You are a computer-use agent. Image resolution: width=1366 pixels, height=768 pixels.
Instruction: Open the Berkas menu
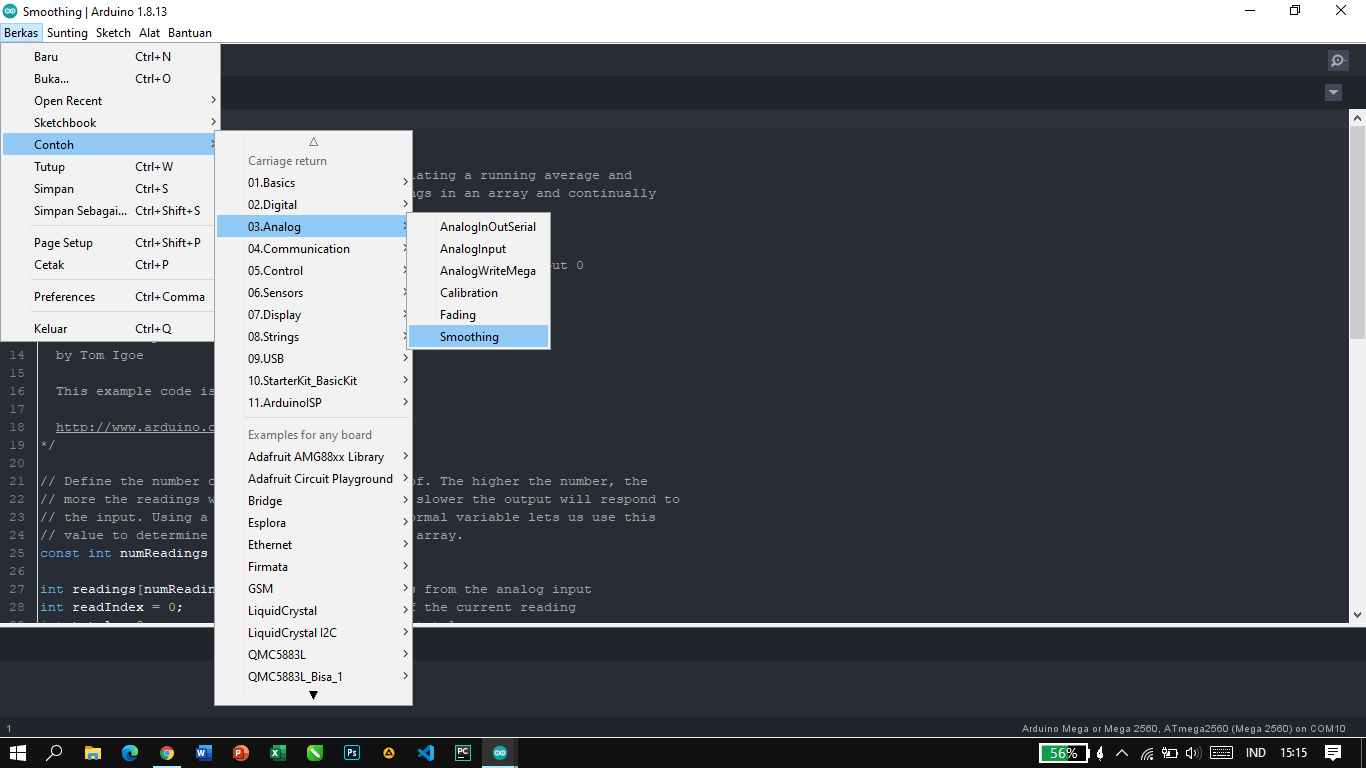20,32
